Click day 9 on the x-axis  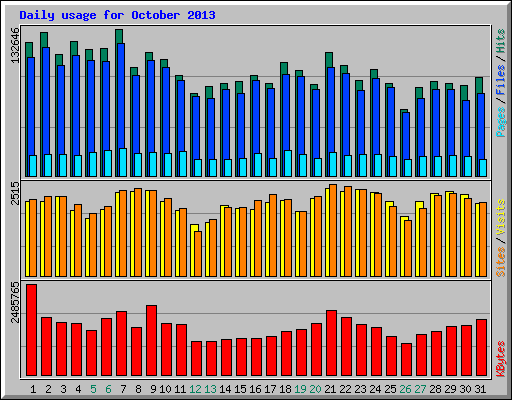point(153,389)
